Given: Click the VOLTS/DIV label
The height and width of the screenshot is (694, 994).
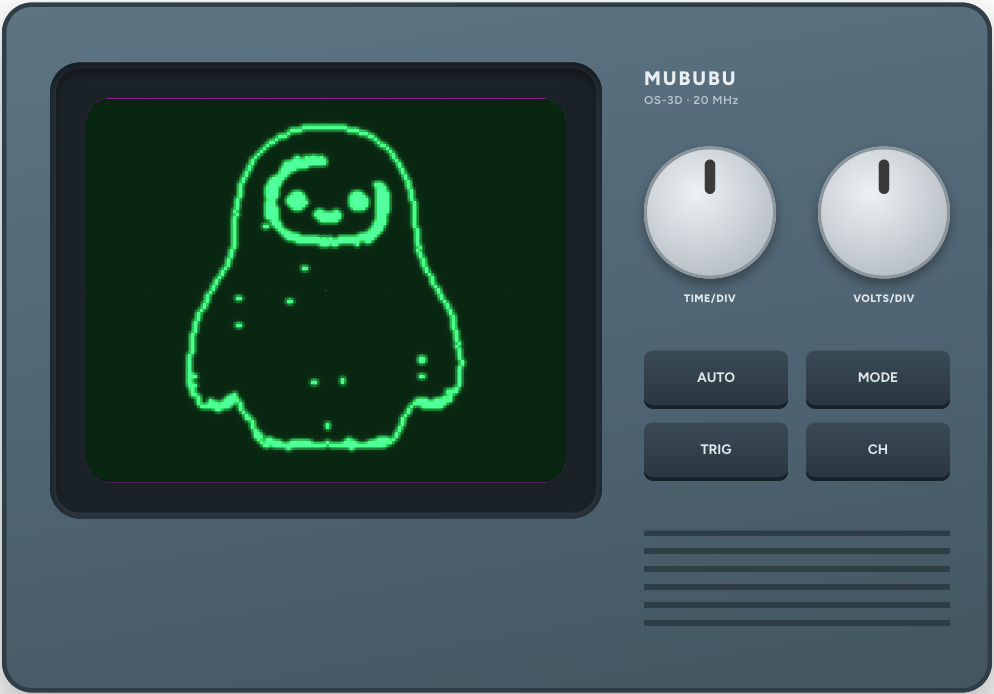Looking at the screenshot, I should click(x=884, y=298).
